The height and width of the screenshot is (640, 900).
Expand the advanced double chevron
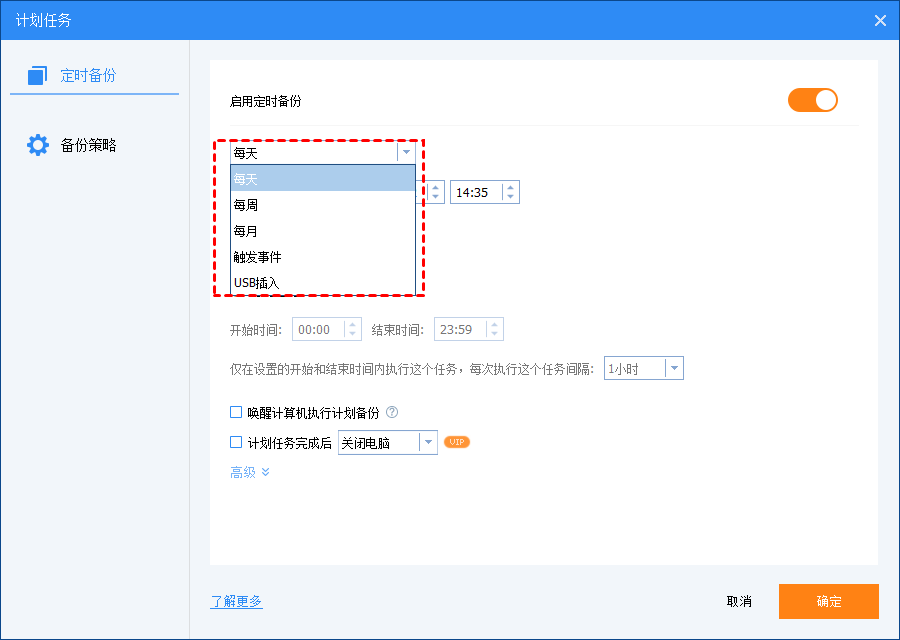266,472
